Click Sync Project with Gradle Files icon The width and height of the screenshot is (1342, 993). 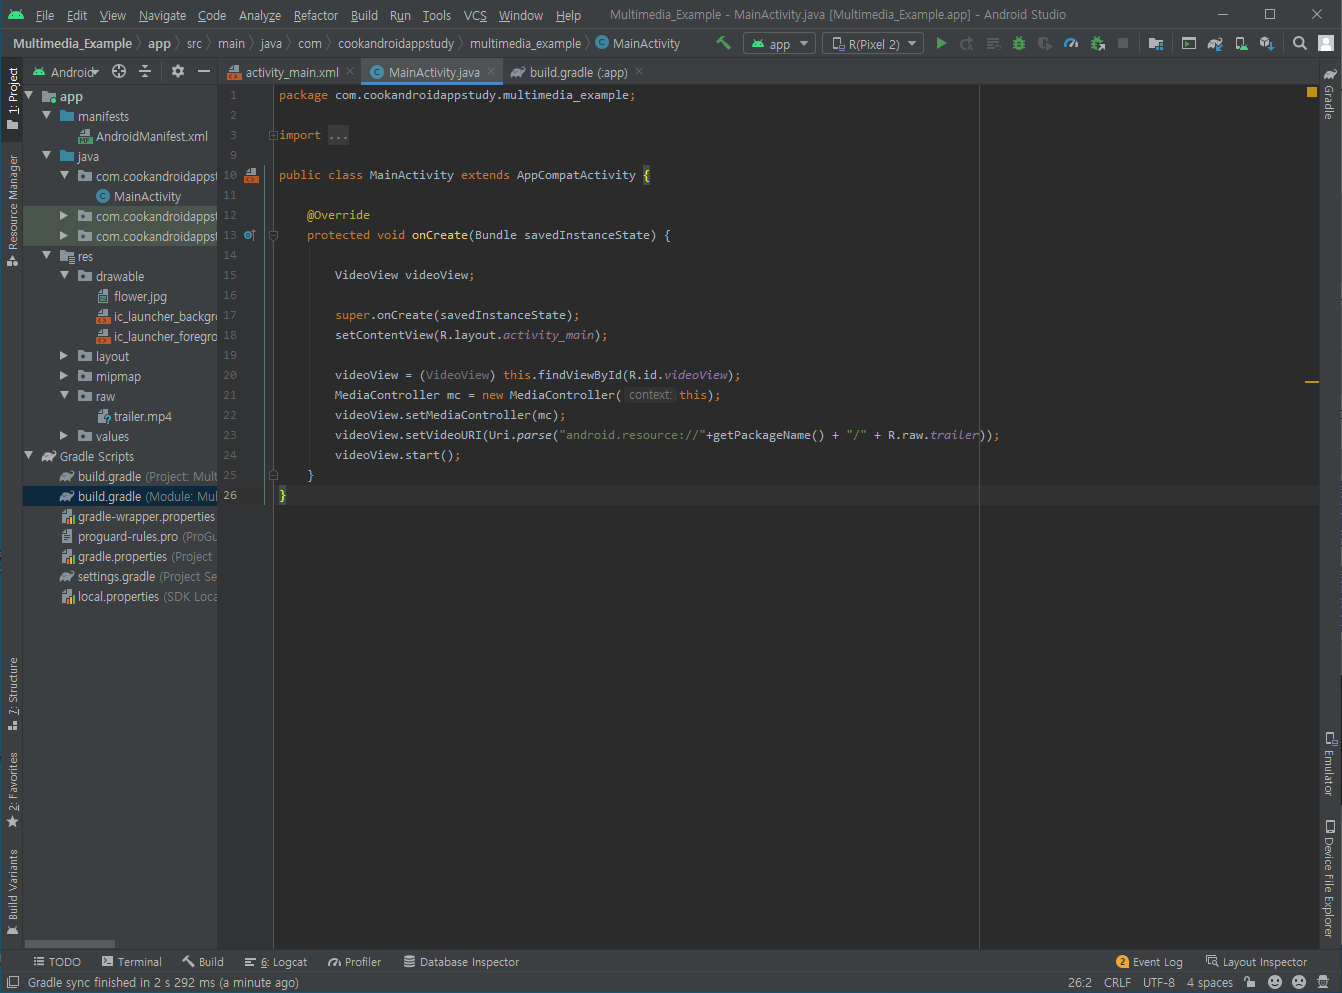(x=1215, y=43)
